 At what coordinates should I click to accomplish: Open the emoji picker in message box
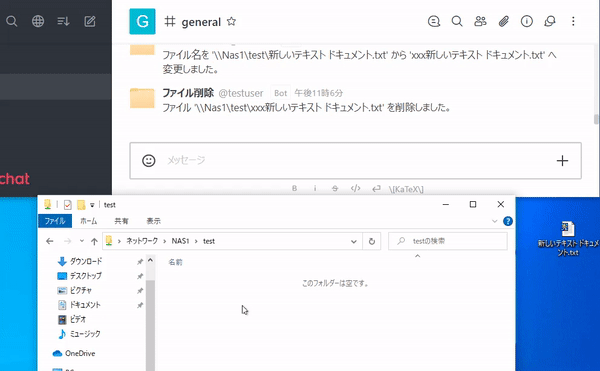tap(148, 160)
